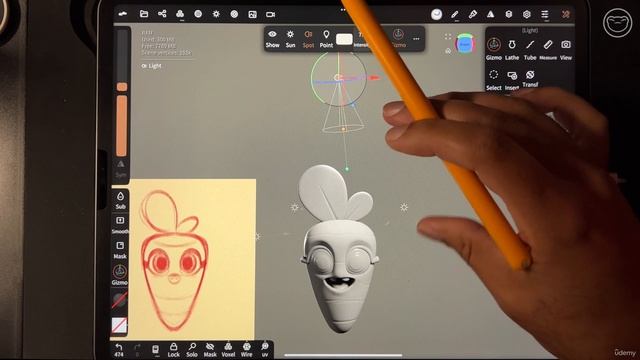Select the Lathe tool
The image size is (640, 360).
click(512, 49)
